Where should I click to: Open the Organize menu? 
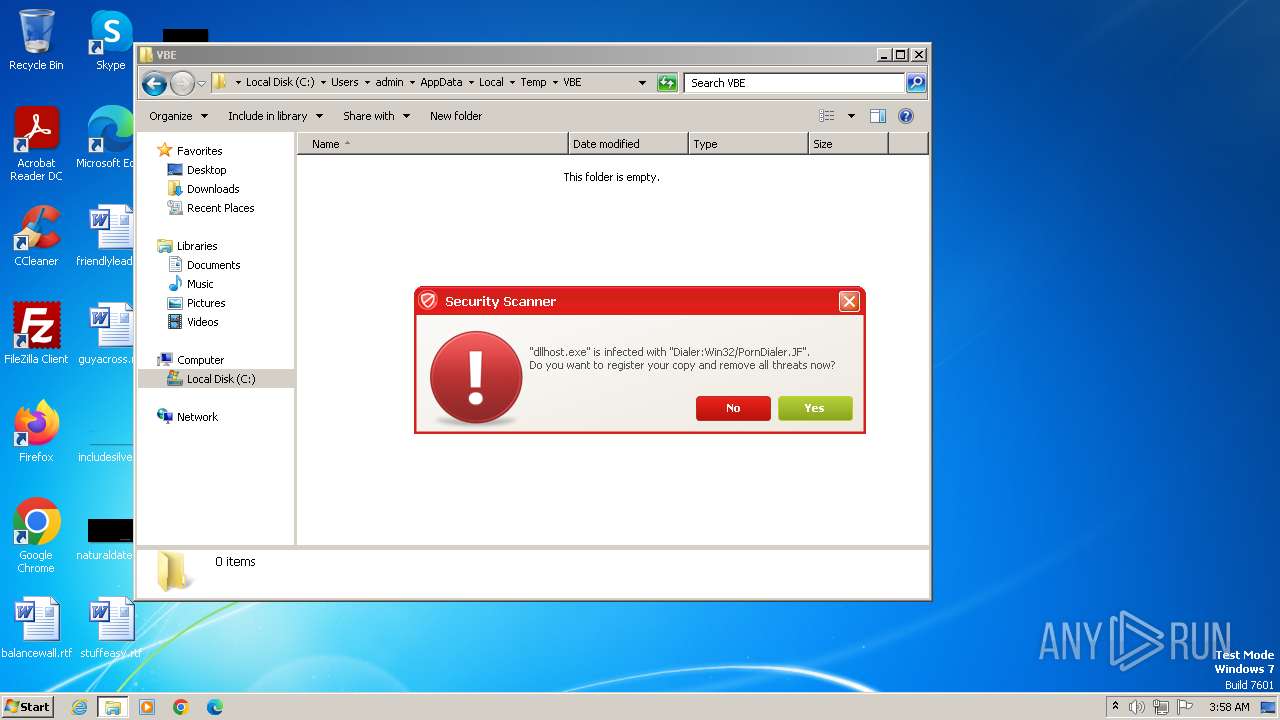pyautogui.click(x=178, y=116)
